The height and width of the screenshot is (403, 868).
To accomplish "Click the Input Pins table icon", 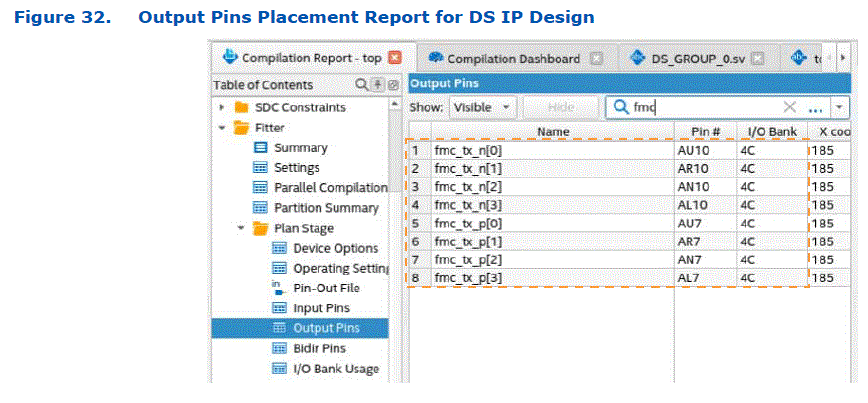I will 280,308.
